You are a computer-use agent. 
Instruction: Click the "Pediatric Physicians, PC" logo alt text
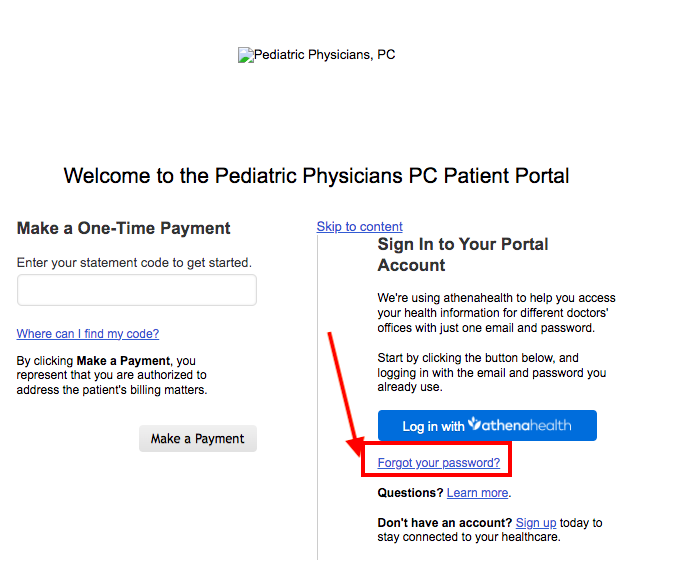click(324, 55)
